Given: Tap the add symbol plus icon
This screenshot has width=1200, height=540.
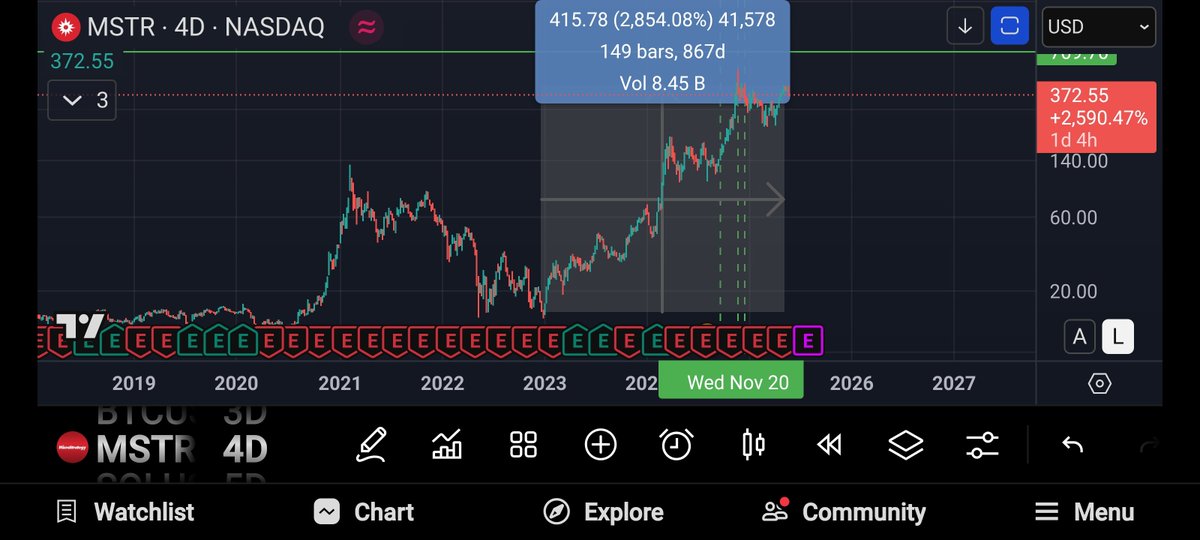Looking at the screenshot, I should click(600, 445).
